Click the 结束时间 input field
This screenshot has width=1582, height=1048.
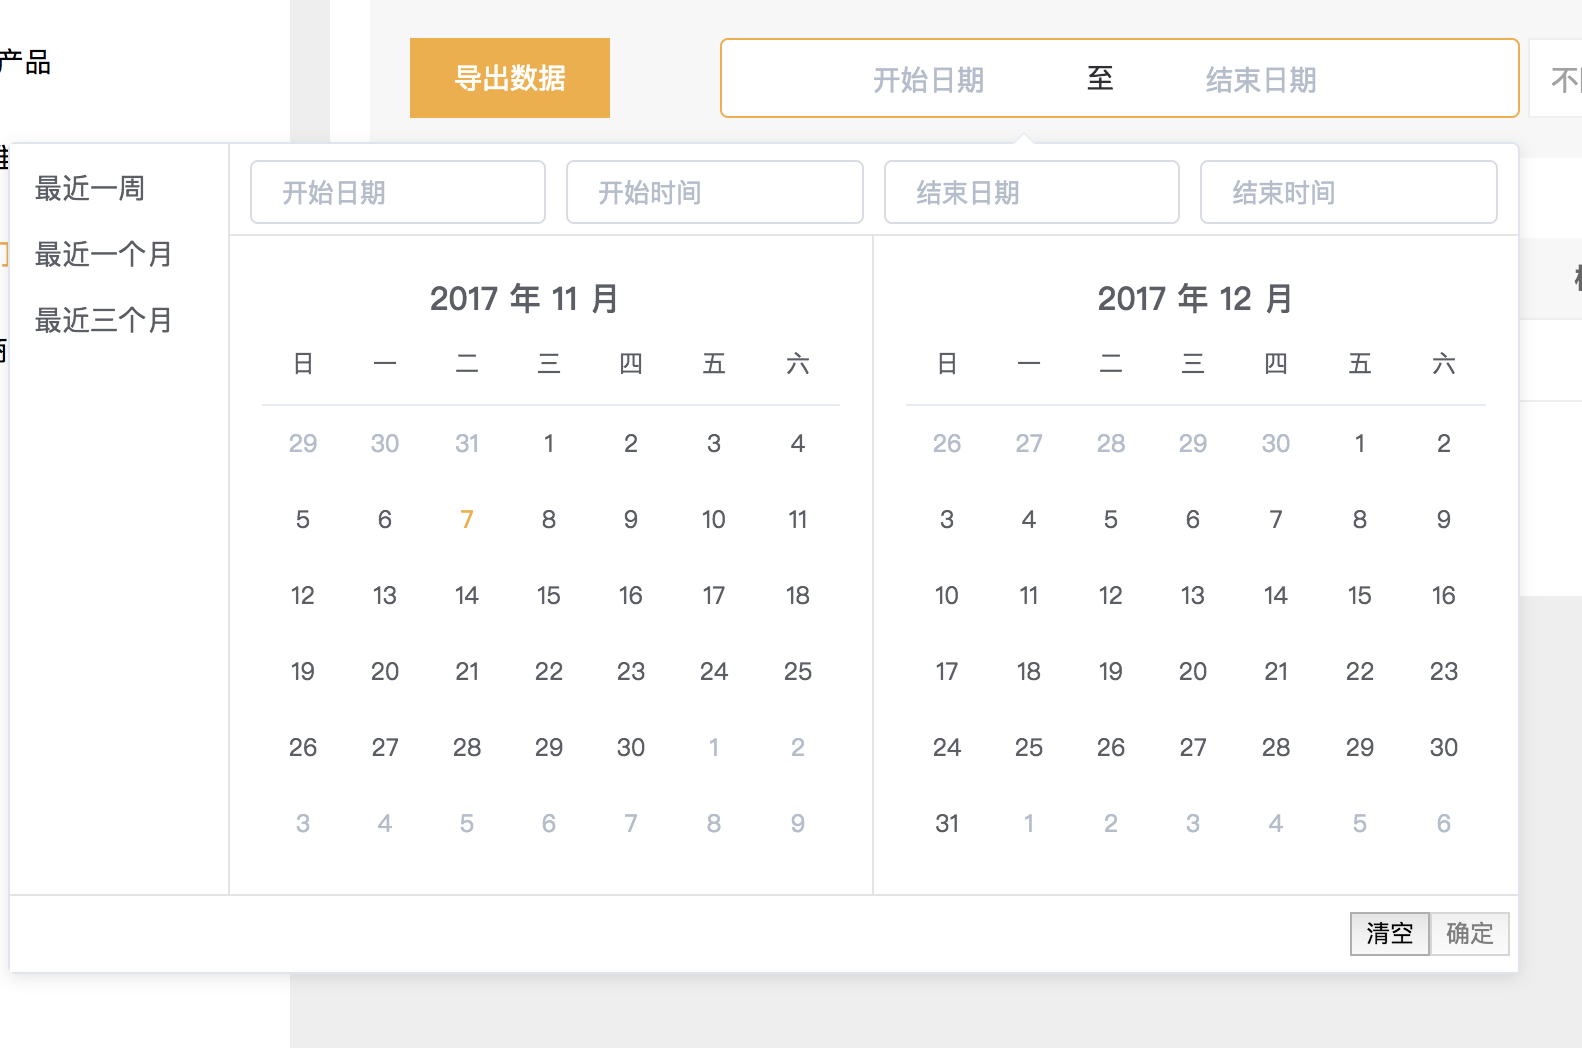(1348, 192)
